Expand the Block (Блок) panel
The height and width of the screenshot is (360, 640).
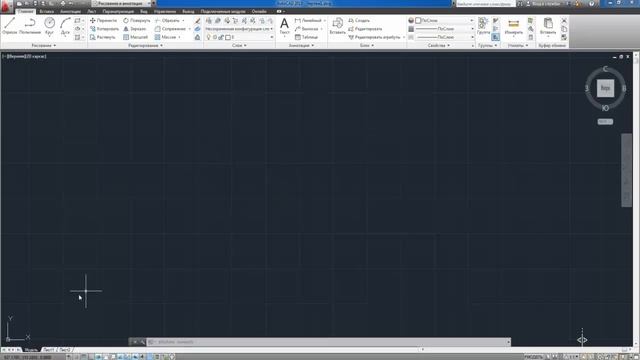tap(367, 46)
